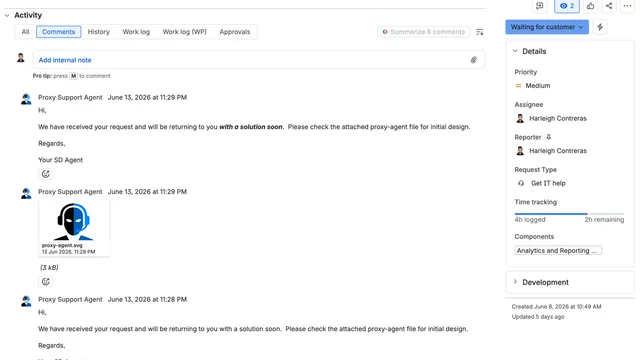The height and width of the screenshot is (360, 640).
Task: Click the assignee Harleigh Contreras
Action: (x=558, y=118)
